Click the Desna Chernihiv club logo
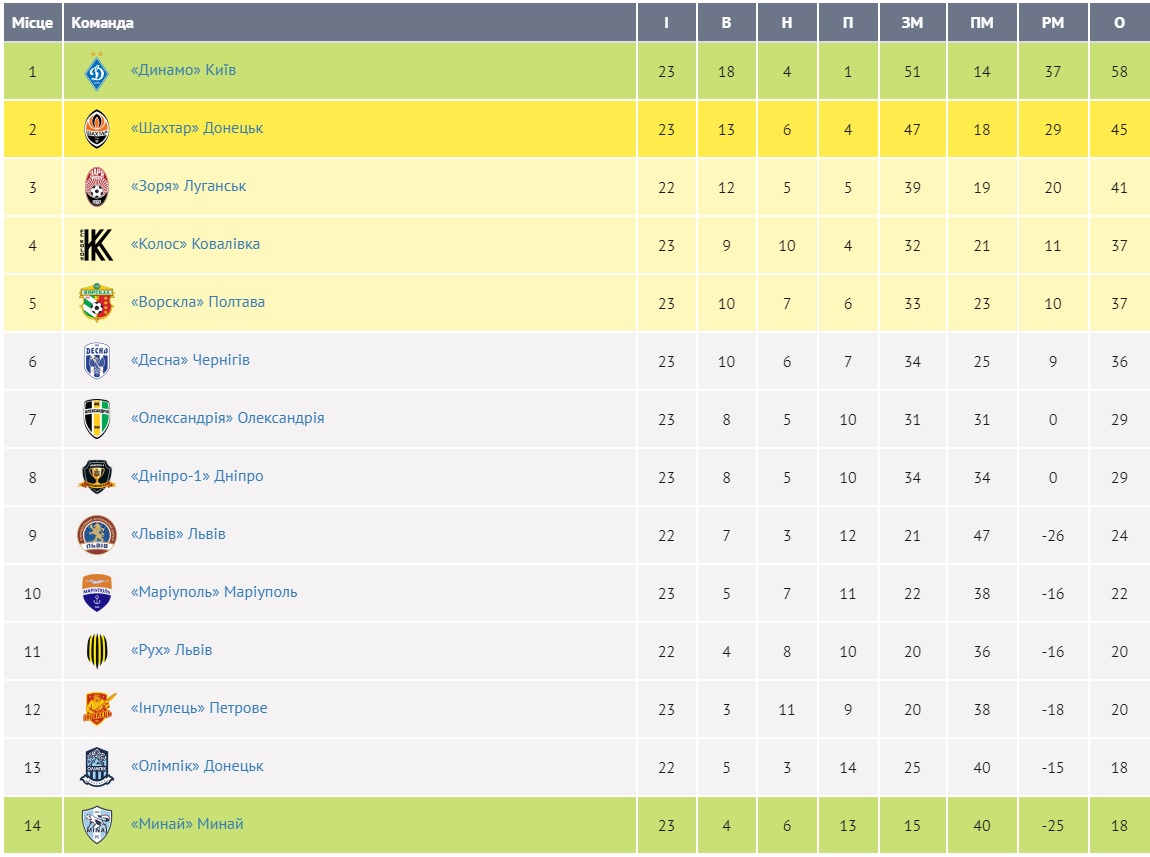Screen dimensions: 1150x857 tap(97, 361)
